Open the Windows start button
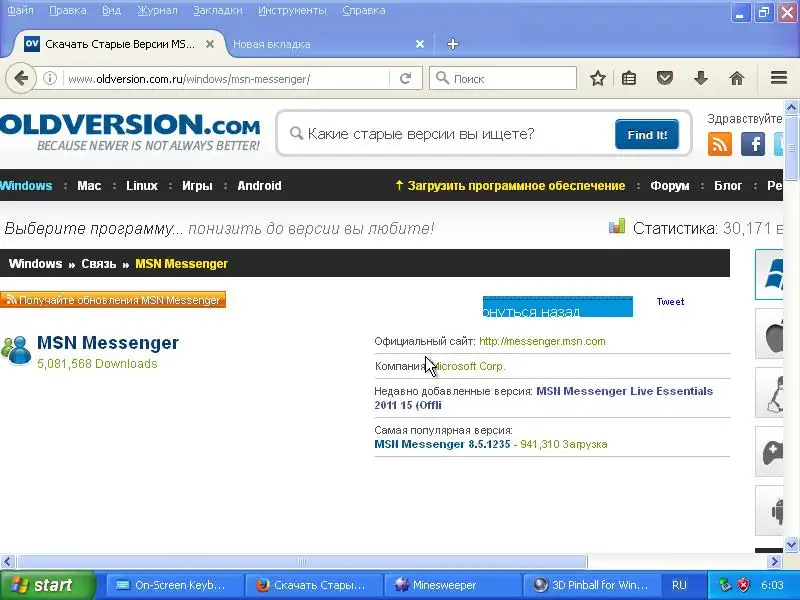 (x=47, y=585)
